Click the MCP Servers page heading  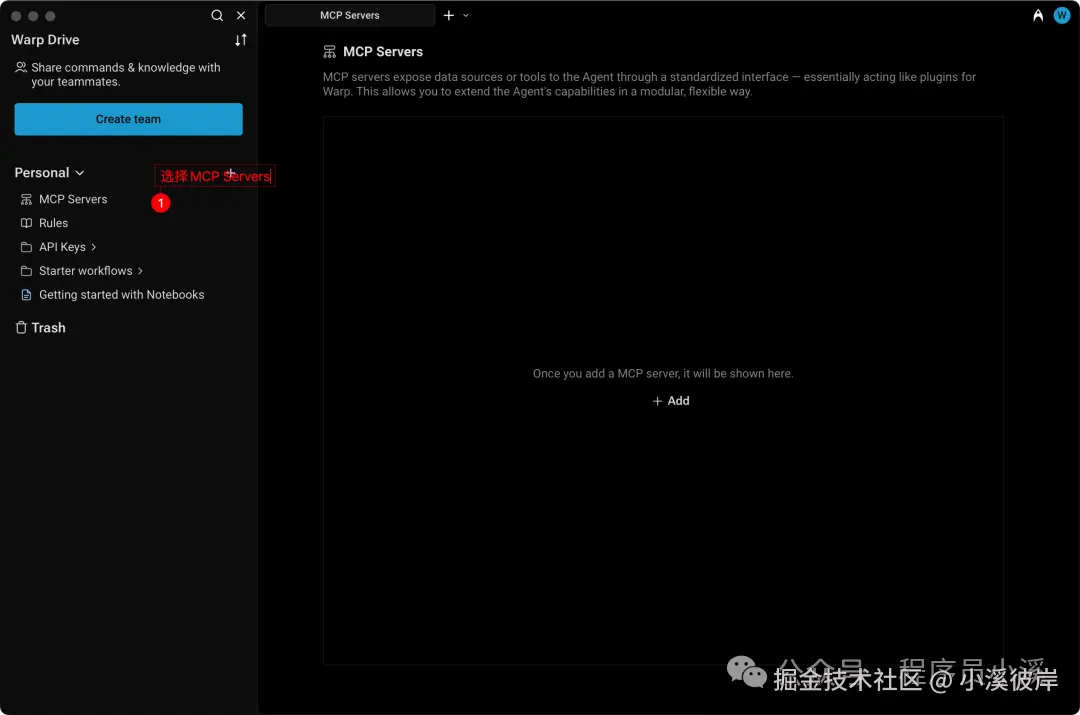tap(383, 52)
